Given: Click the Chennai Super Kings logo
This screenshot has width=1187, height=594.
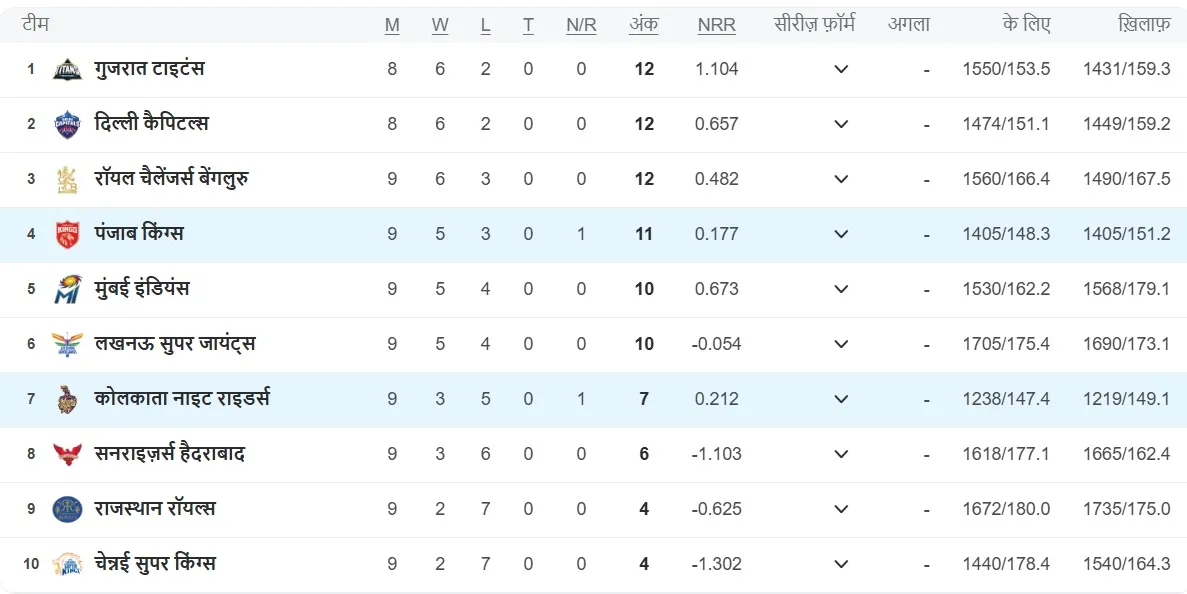Looking at the screenshot, I should point(67,564).
